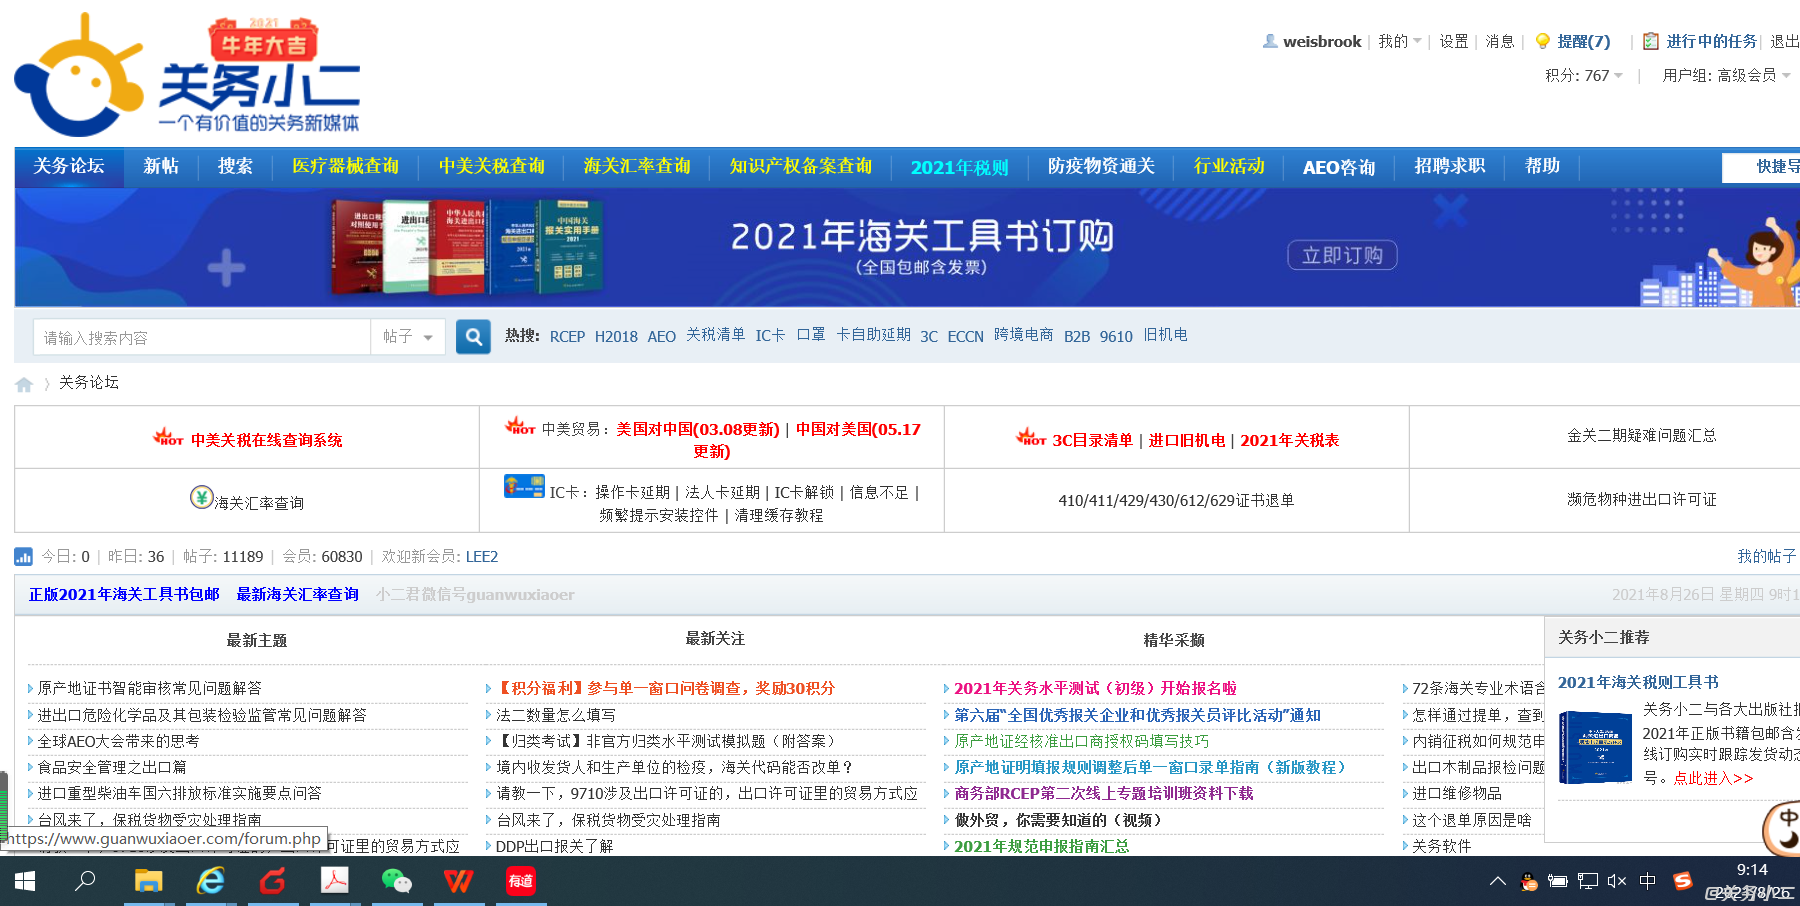
Task: Click new member name LEE2
Action: tap(481, 556)
